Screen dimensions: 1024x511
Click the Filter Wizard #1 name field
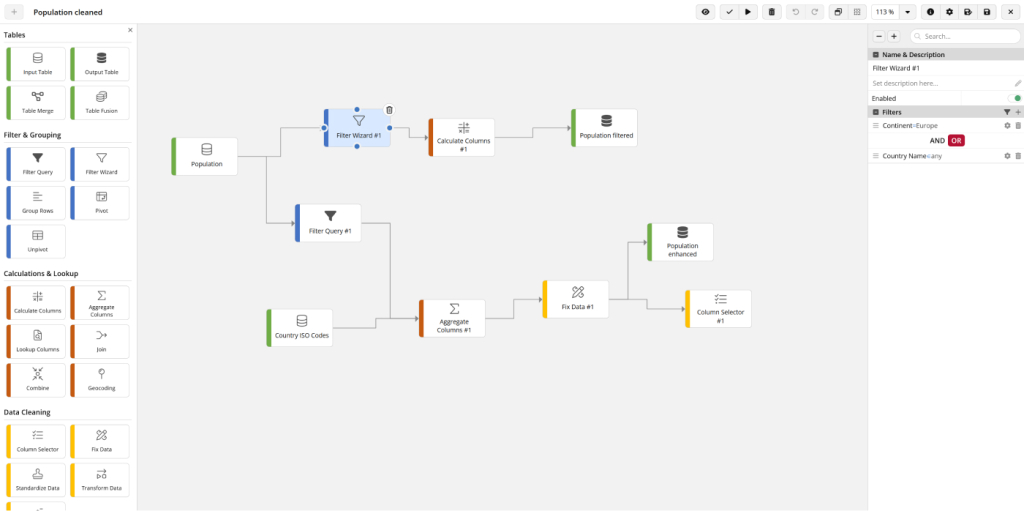coord(946,68)
